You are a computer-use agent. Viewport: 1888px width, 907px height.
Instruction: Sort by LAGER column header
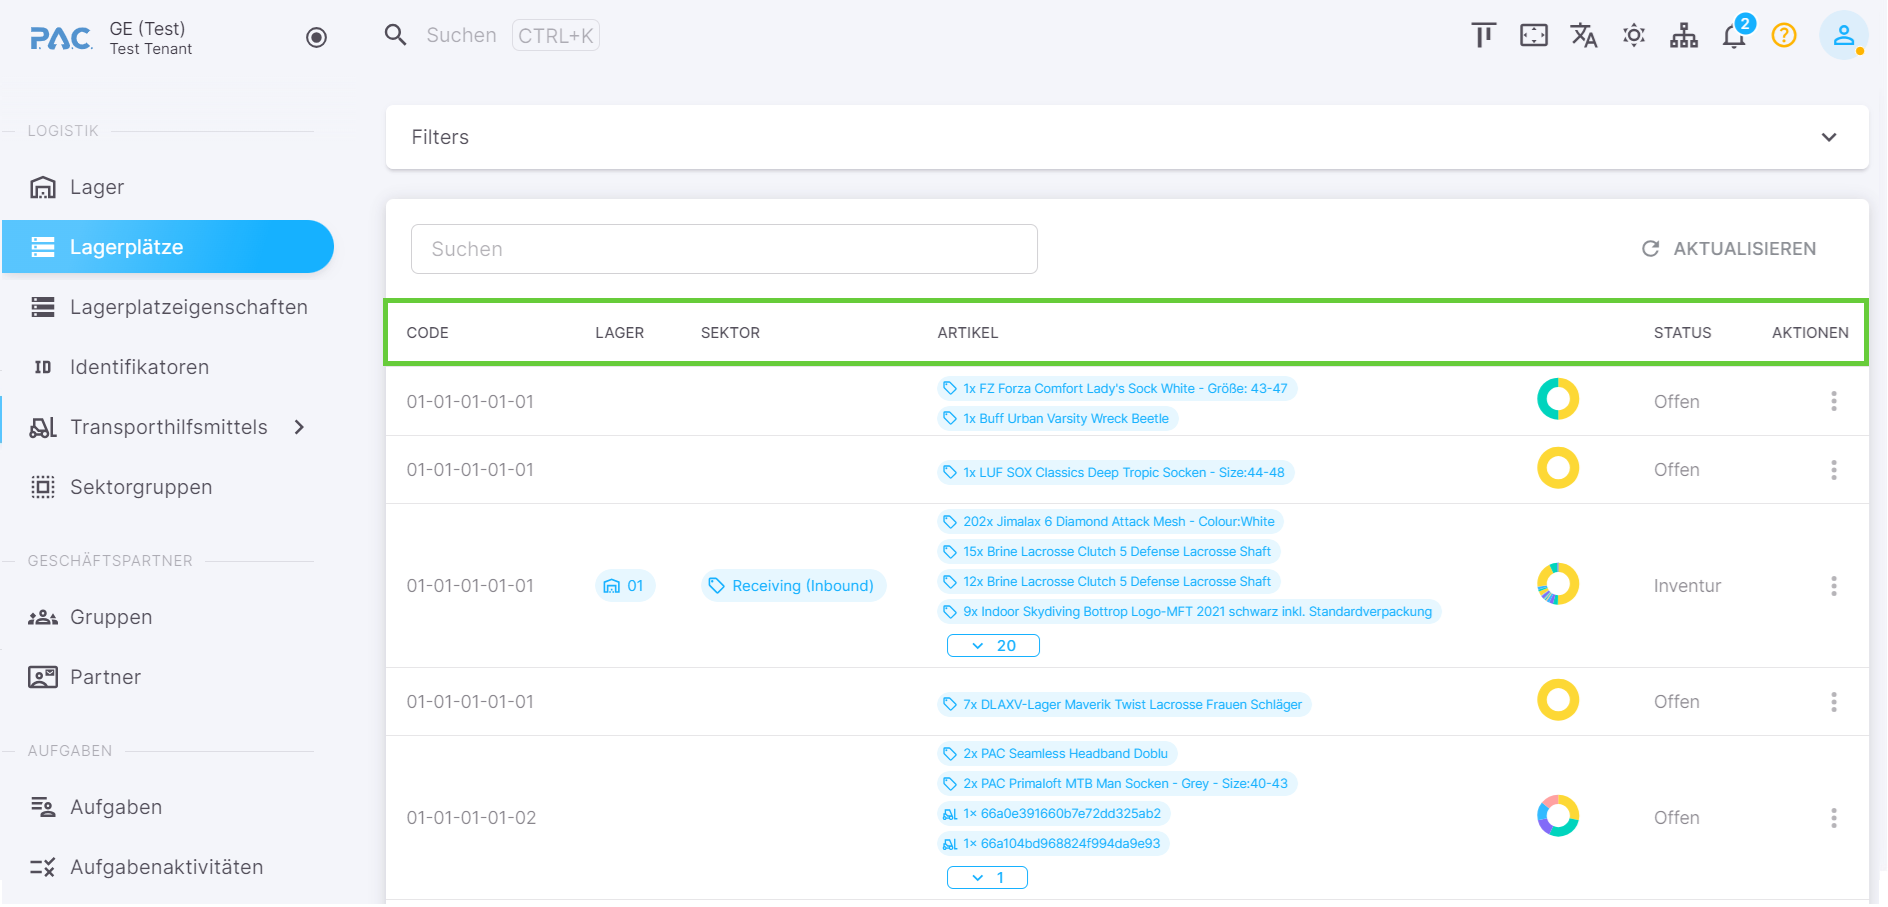620,333
